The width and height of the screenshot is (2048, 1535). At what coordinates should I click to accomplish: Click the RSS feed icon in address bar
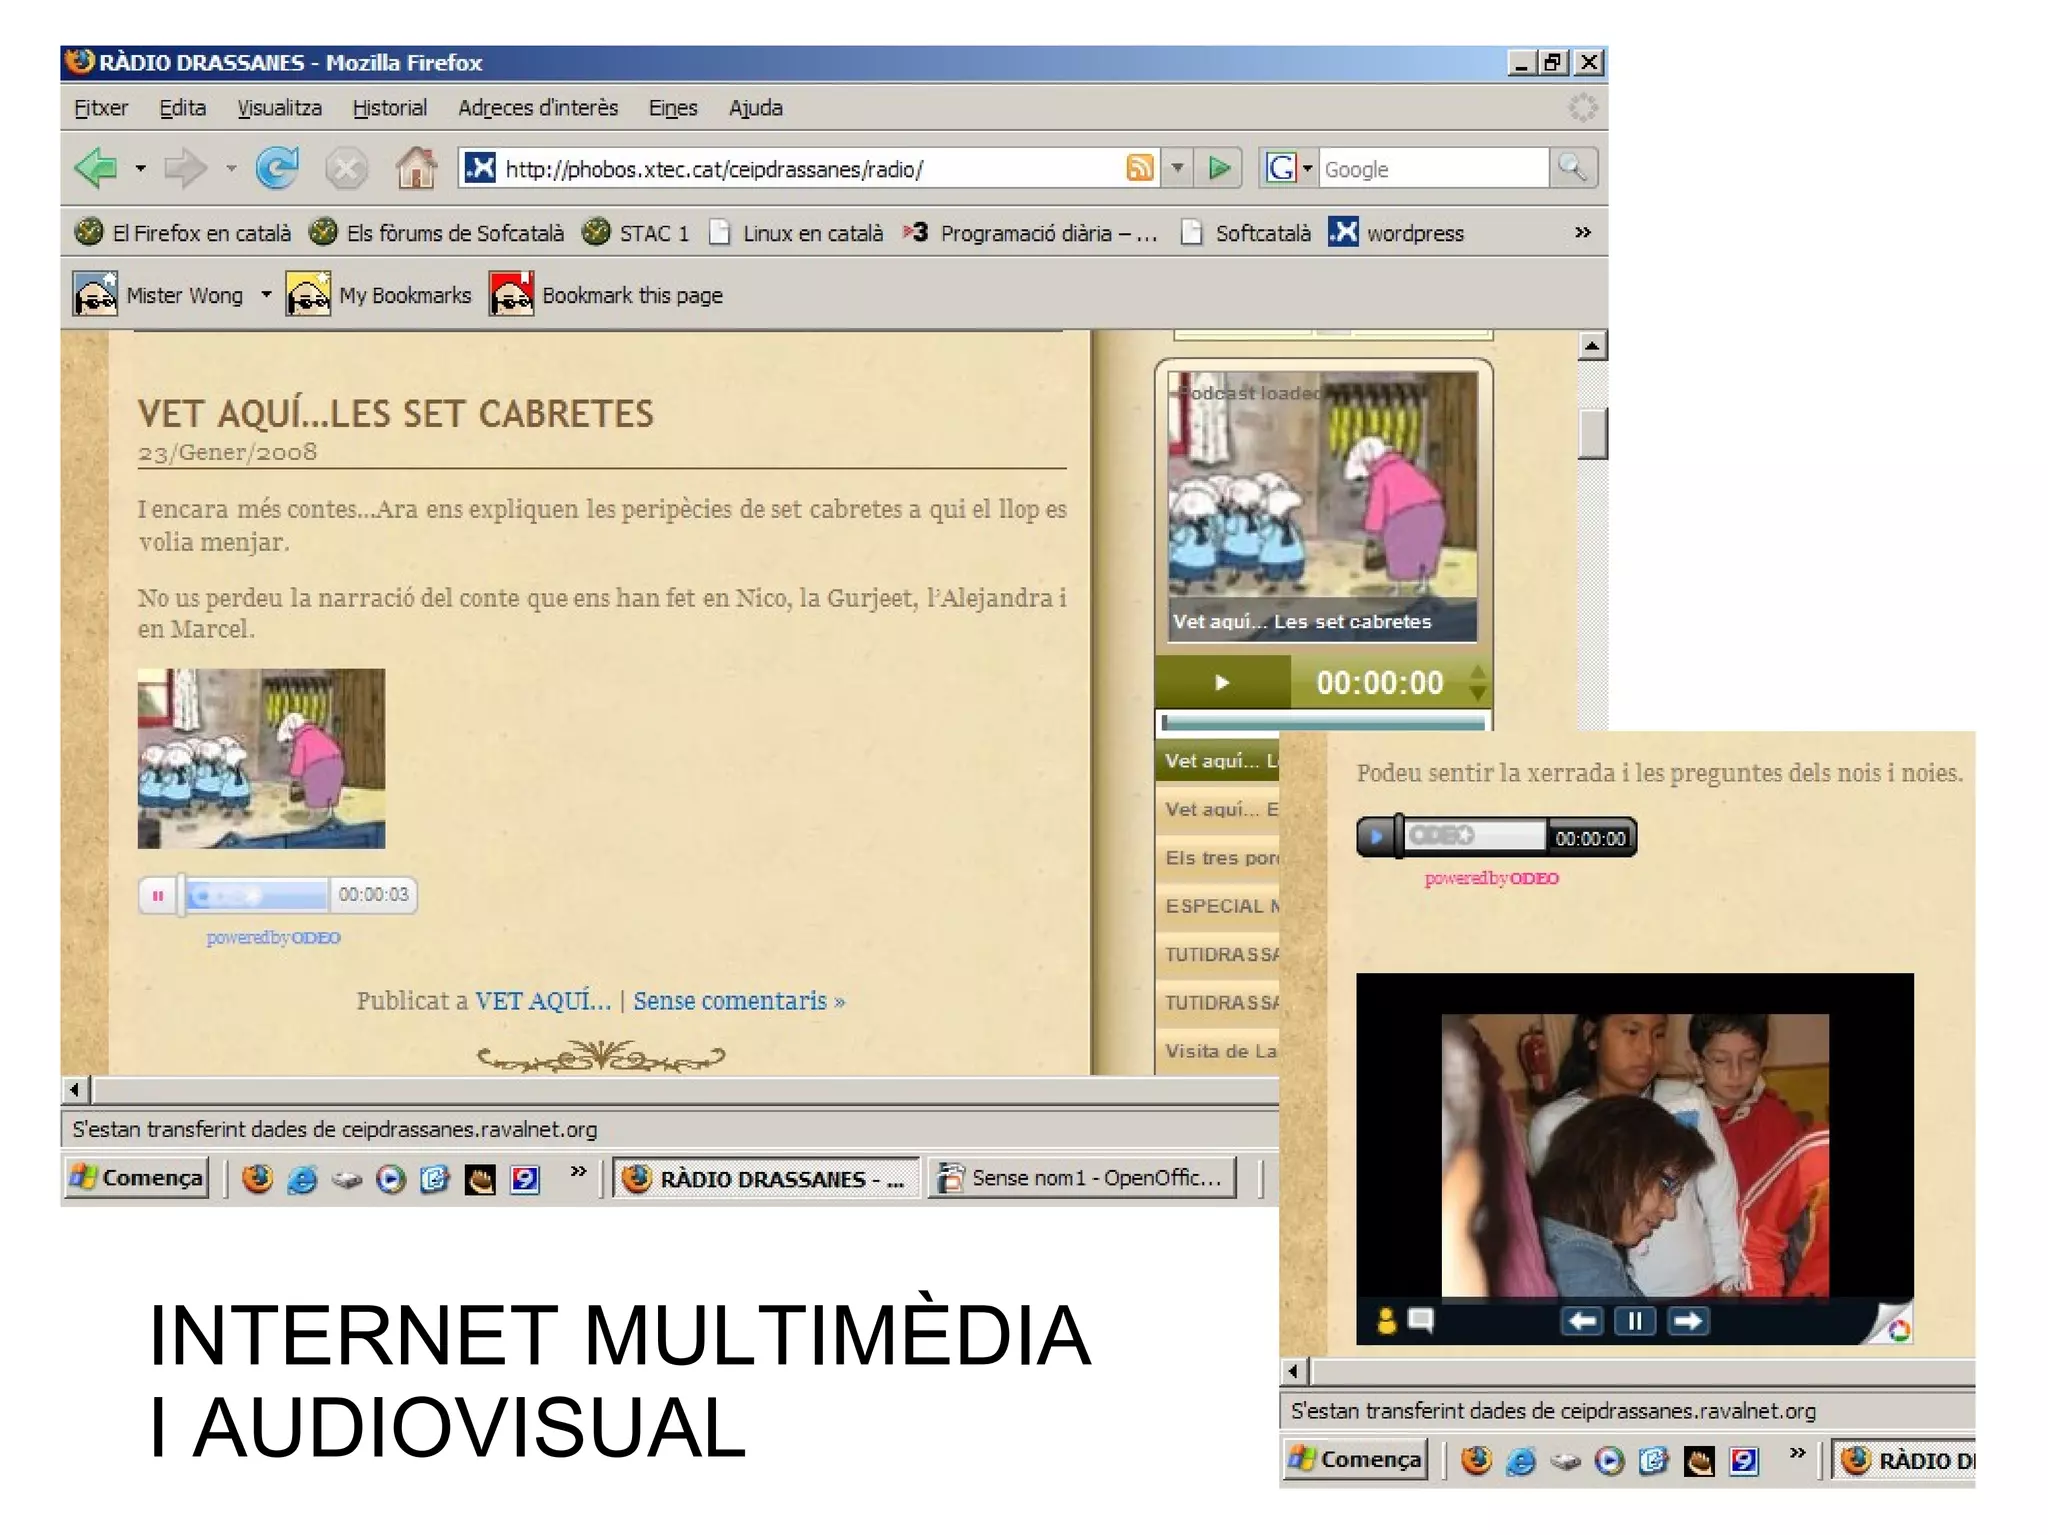tap(1139, 167)
